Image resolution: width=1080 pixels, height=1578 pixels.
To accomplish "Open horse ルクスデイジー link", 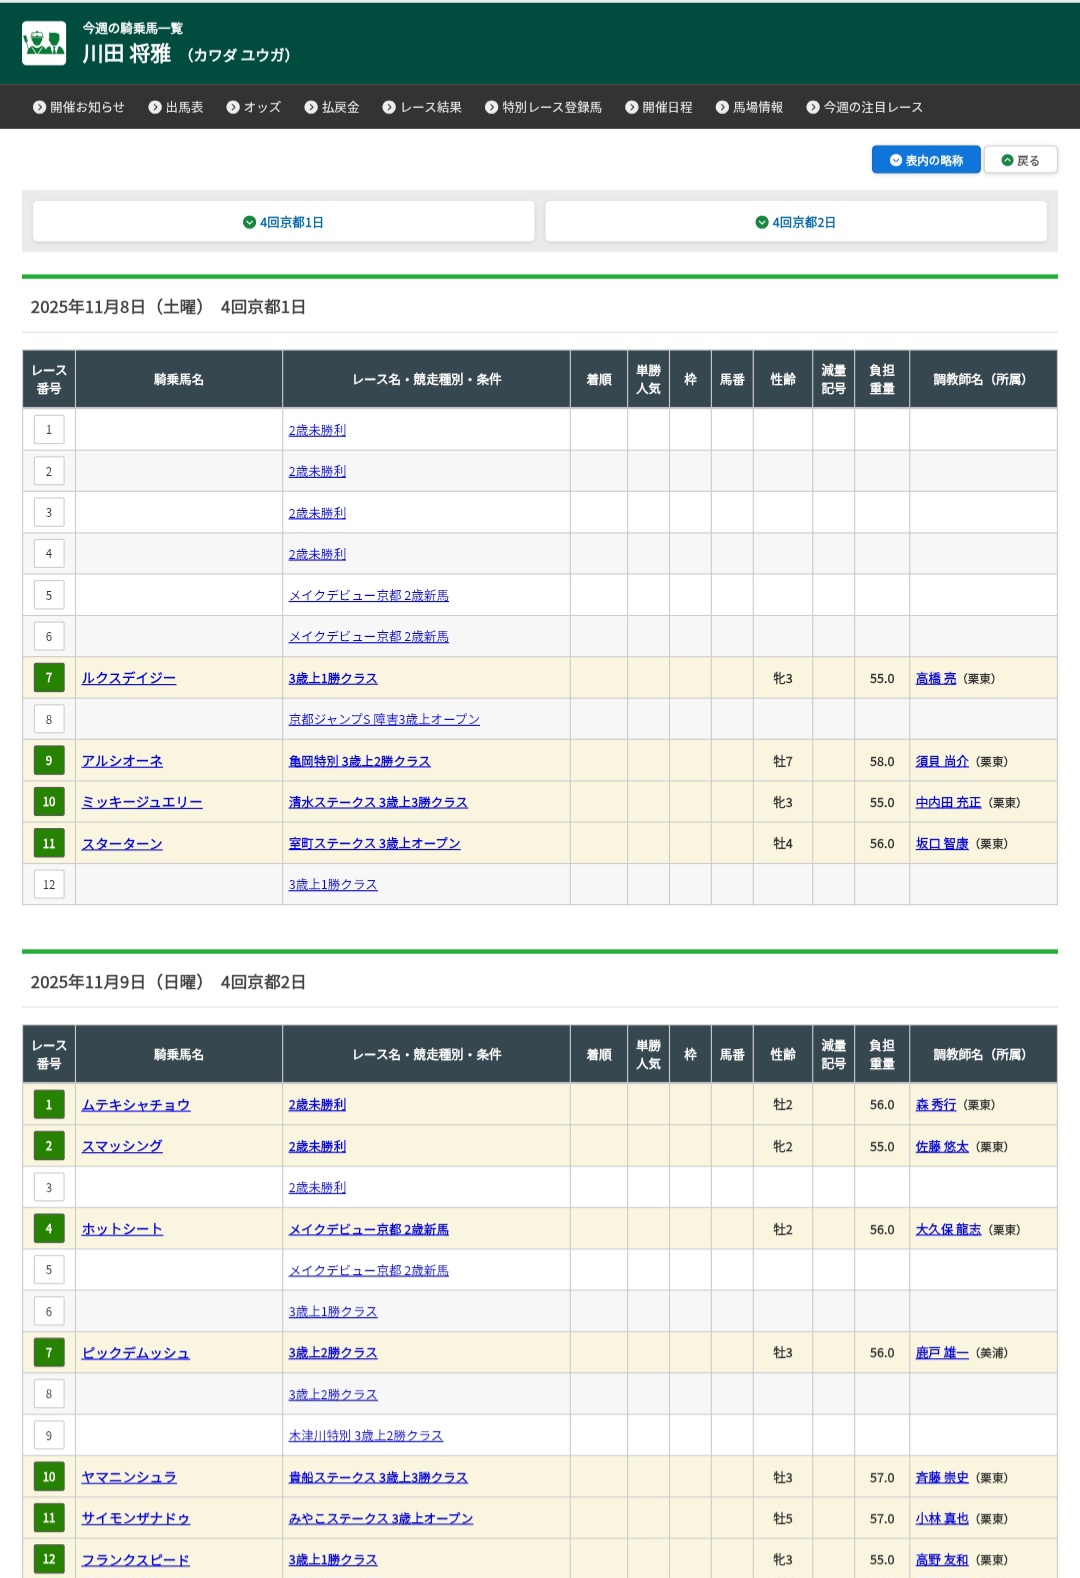I will [129, 678].
